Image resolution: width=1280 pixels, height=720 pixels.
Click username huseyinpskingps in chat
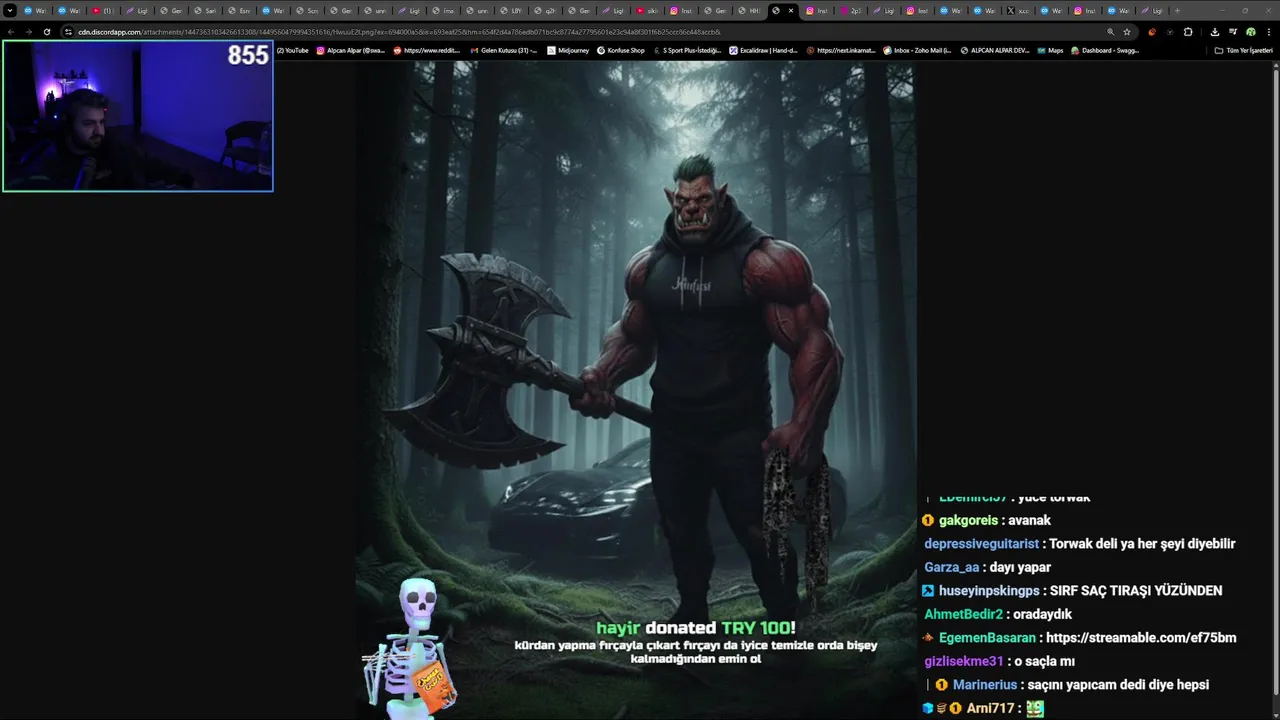point(989,591)
